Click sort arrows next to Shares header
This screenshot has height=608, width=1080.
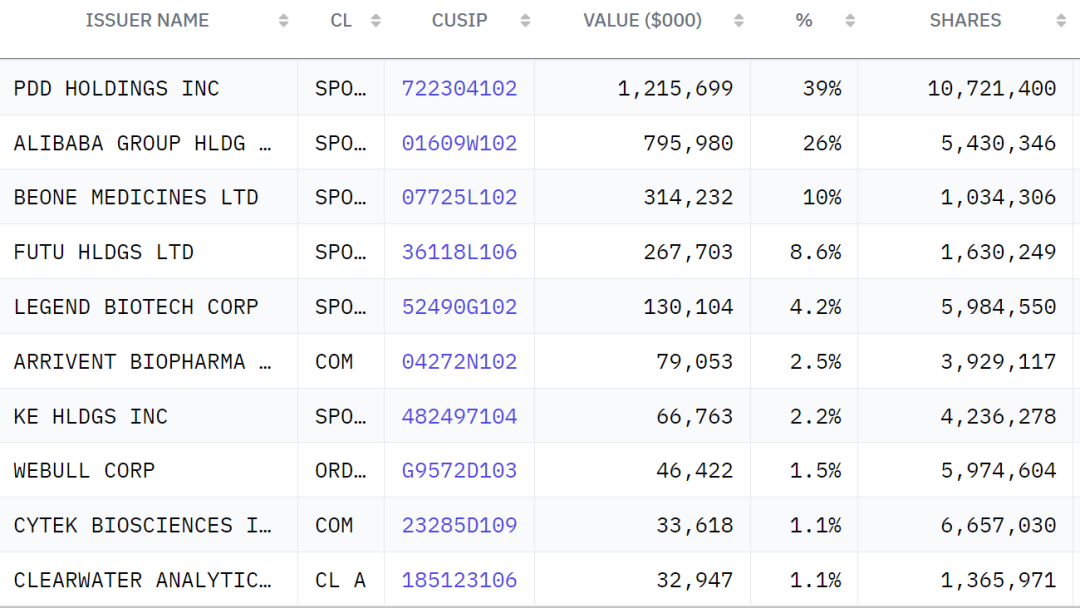tap(1061, 21)
